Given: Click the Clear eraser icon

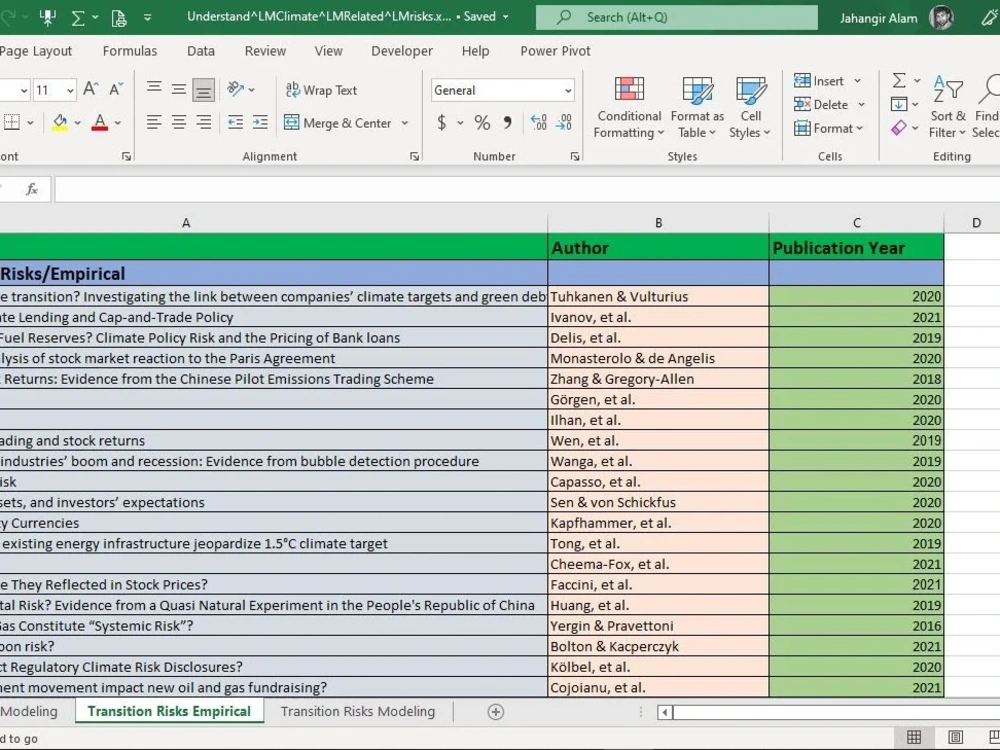Looking at the screenshot, I should pyautogui.click(x=899, y=128).
